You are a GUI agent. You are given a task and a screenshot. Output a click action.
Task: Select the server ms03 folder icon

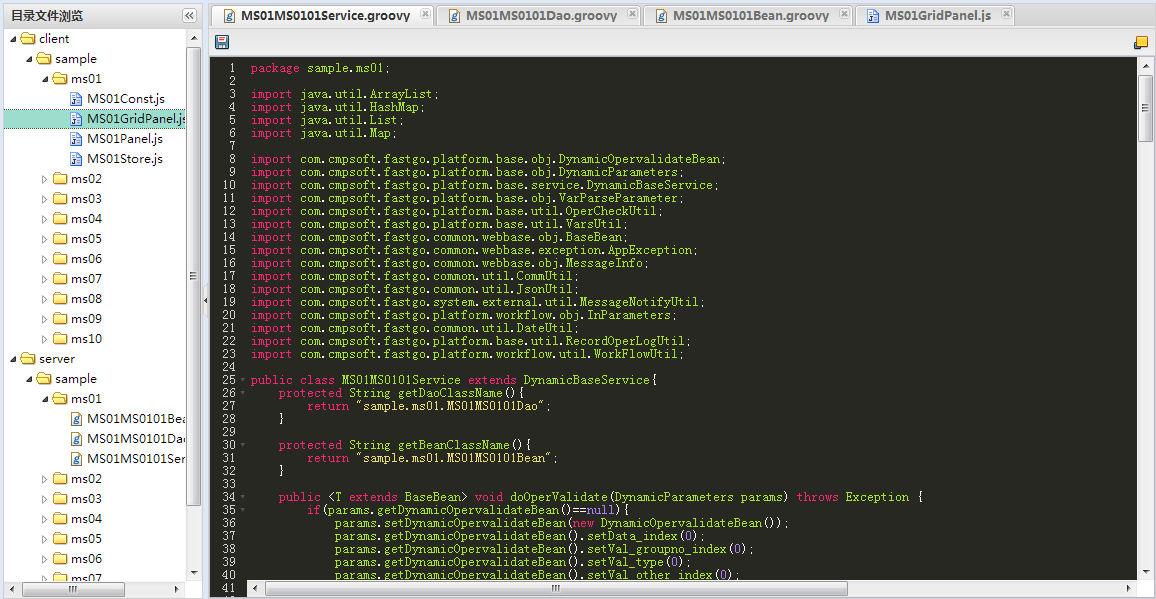click(60, 498)
